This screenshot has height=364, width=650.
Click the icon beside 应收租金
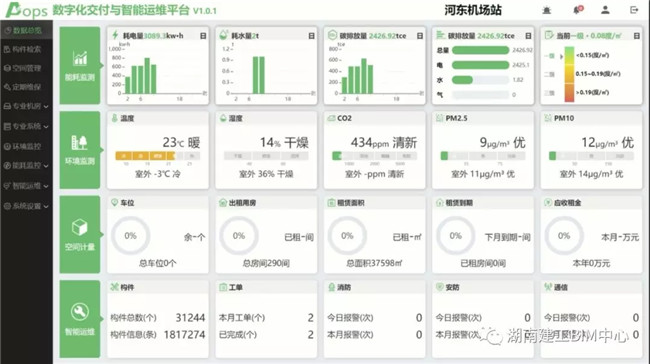pyautogui.click(x=548, y=202)
